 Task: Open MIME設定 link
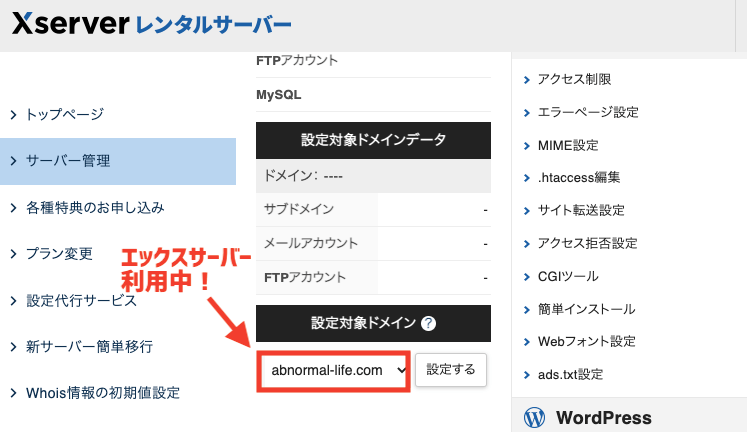pyautogui.click(x=568, y=145)
